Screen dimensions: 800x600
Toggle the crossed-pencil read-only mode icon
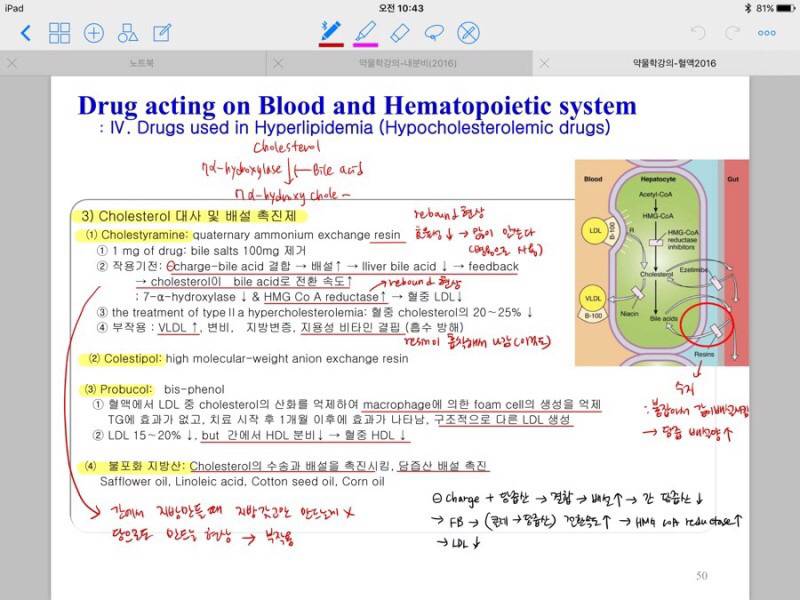(468, 32)
